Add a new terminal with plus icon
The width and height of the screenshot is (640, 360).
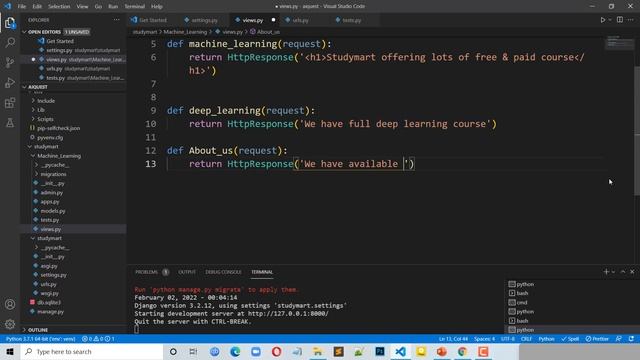click(606, 272)
